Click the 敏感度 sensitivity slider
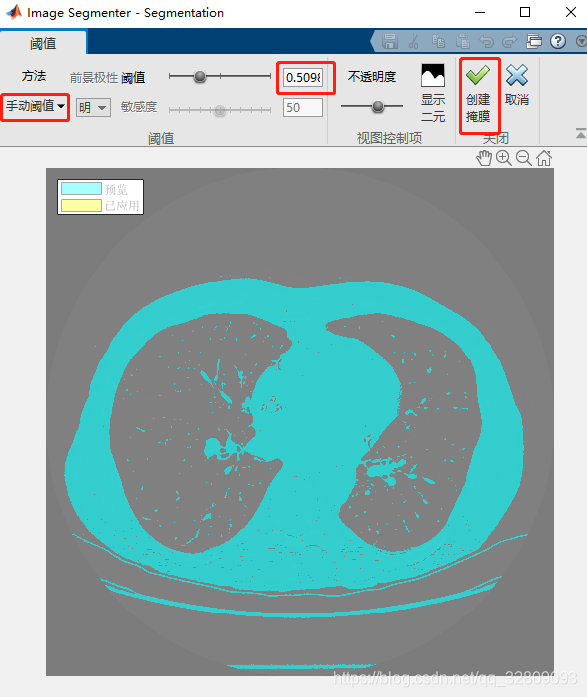The image size is (587, 697). (220, 110)
